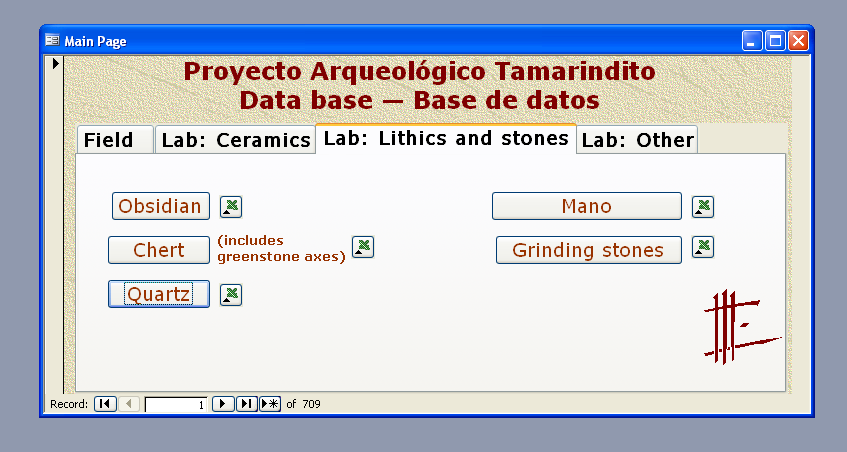Image resolution: width=847 pixels, height=452 pixels.
Task: Open the Lab: Ceramics tab
Action: tap(236, 140)
